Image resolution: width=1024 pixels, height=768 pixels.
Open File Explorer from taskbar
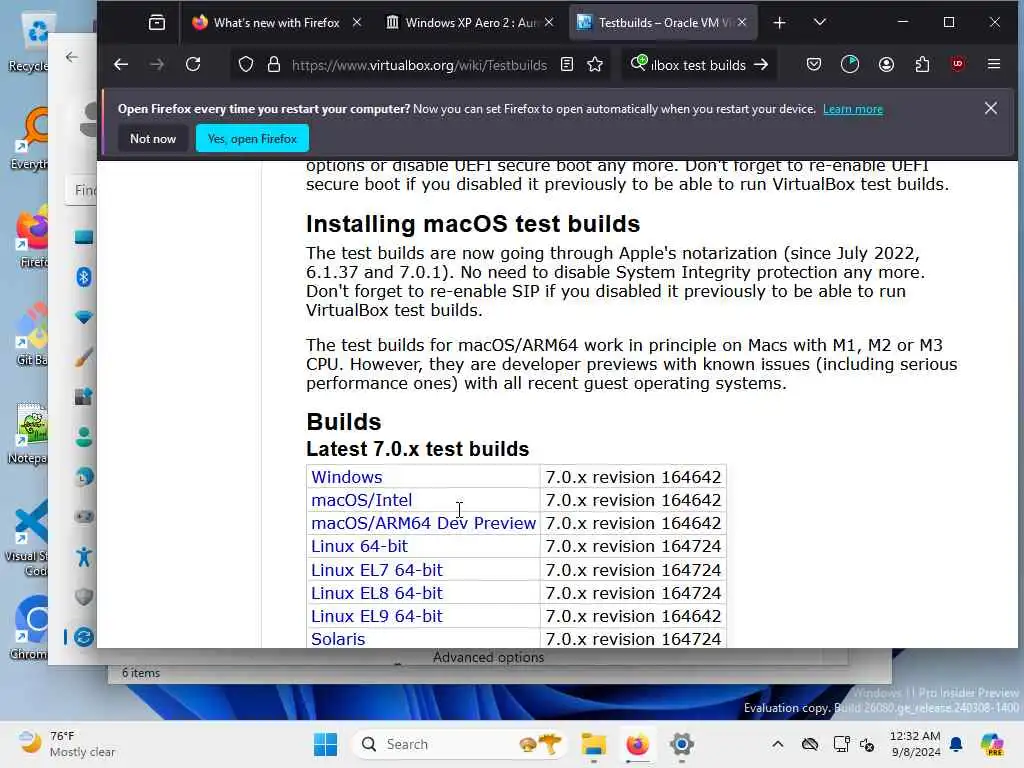[594, 744]
